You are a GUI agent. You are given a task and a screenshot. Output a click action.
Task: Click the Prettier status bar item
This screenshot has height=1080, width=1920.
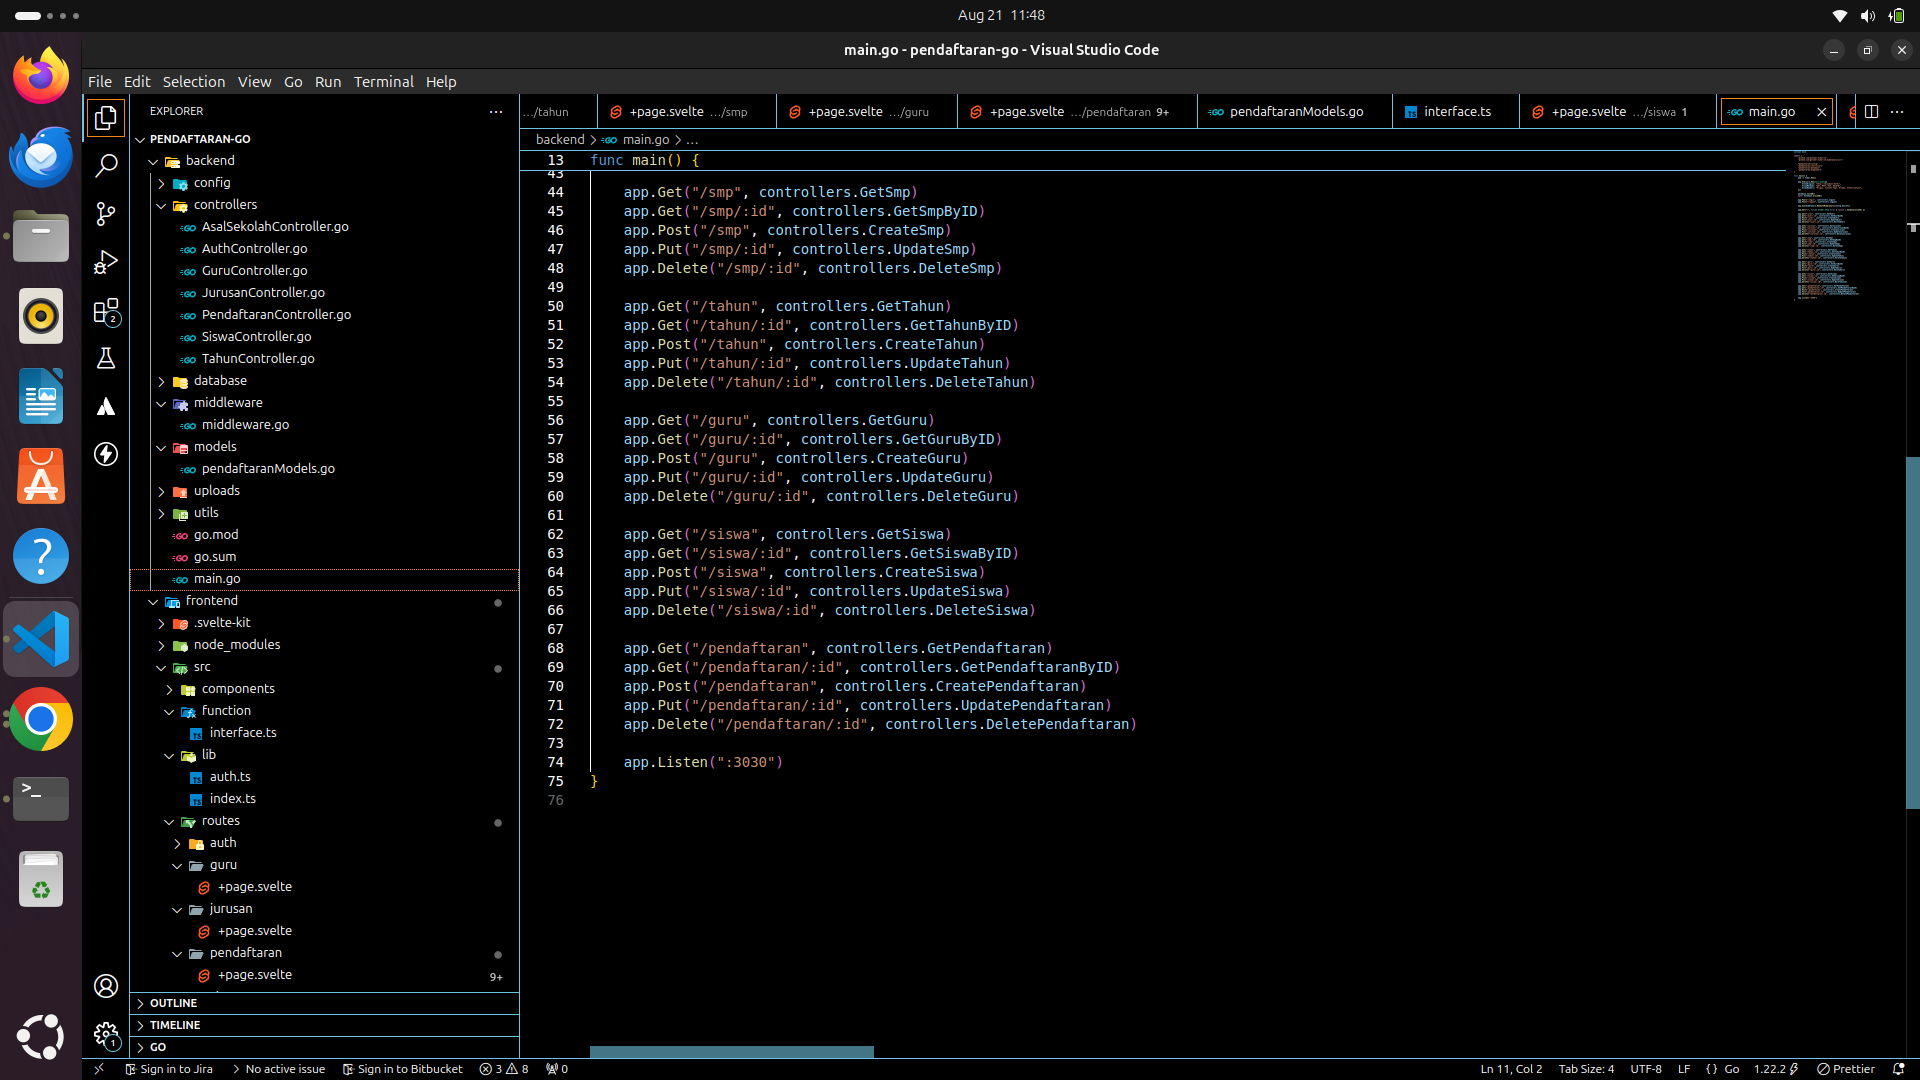(1846, 1069)
